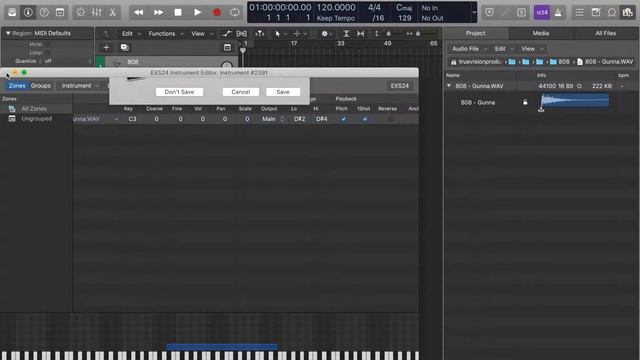The width and height of the screenshot is (640, 360).
Task: Toggle Replace mode X button
Action: [489, 13]
